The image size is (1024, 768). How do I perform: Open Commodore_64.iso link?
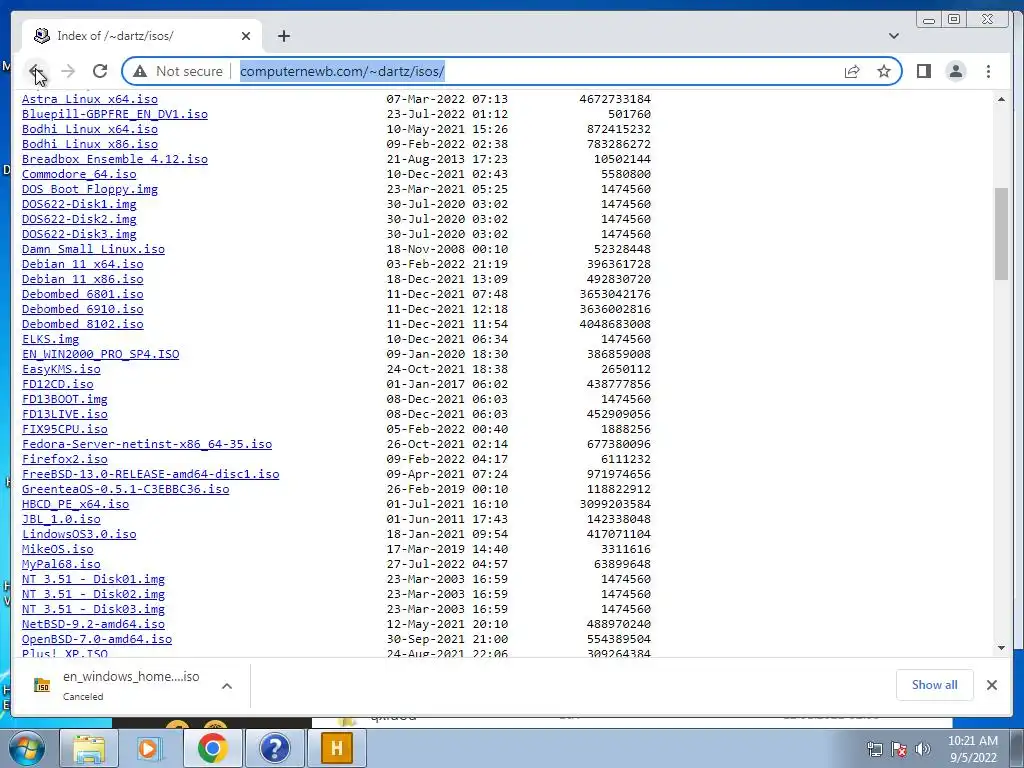pos(79,174)
